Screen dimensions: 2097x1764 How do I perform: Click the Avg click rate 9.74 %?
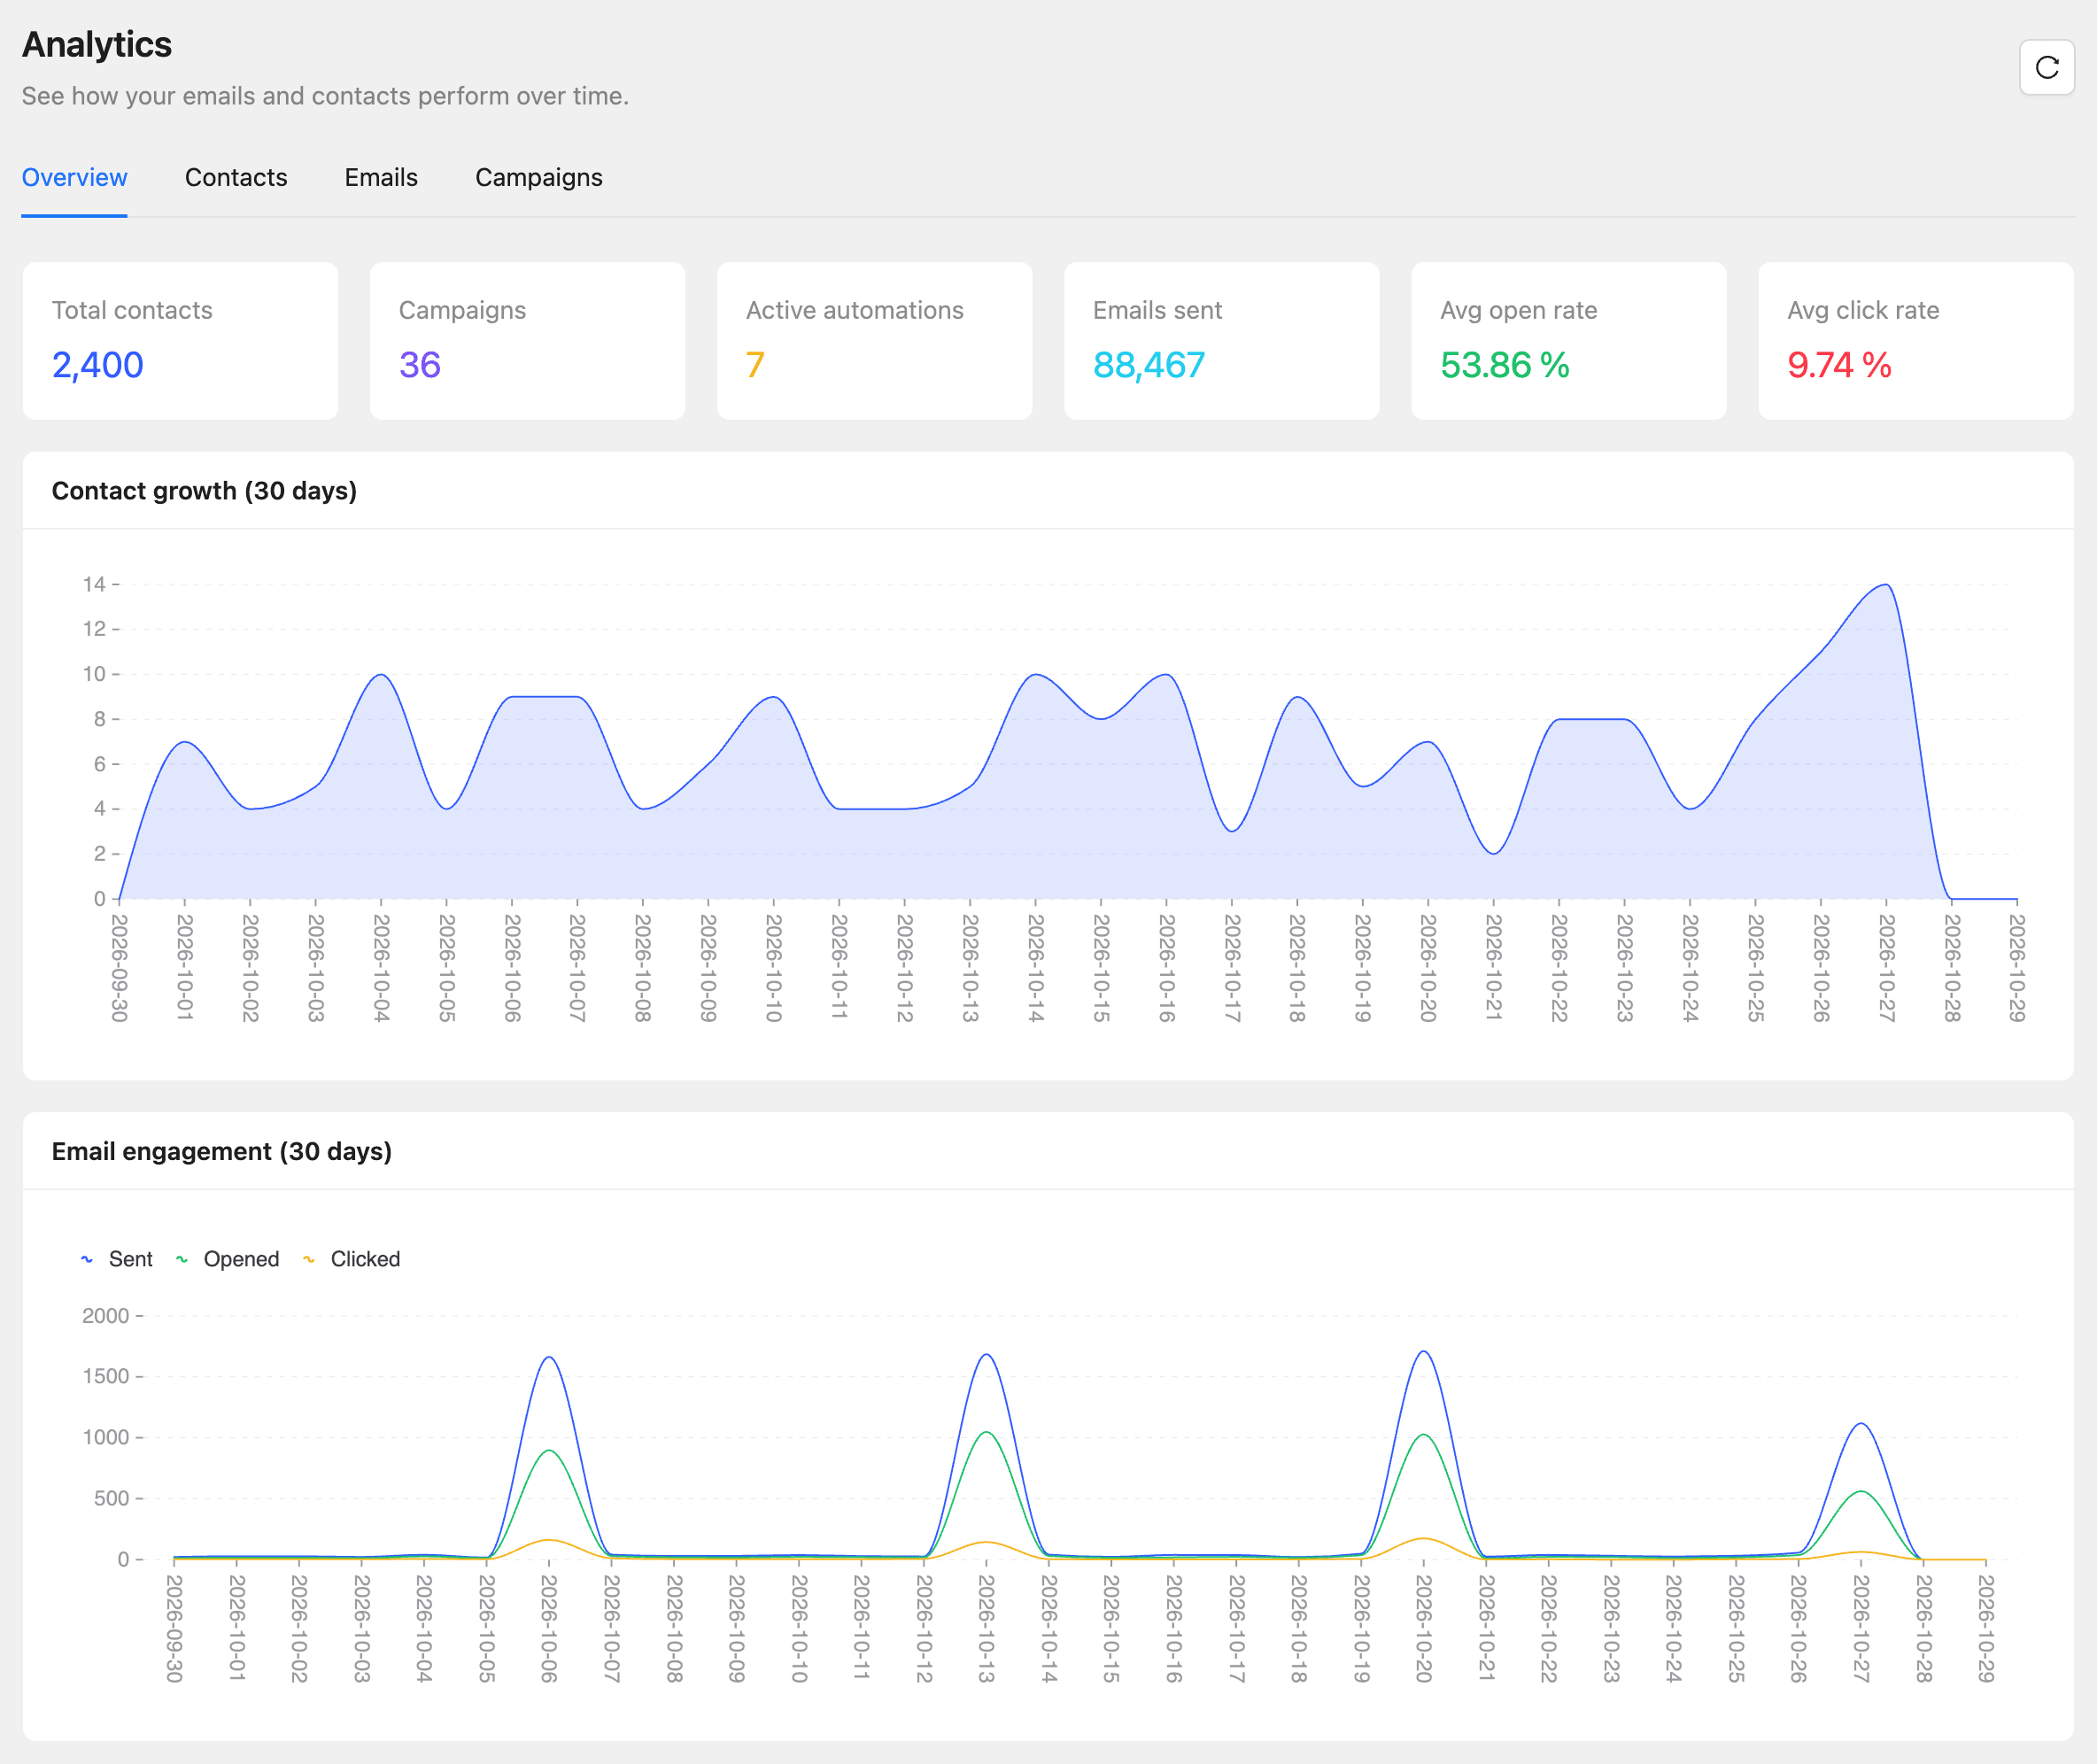pos(1839,365)
